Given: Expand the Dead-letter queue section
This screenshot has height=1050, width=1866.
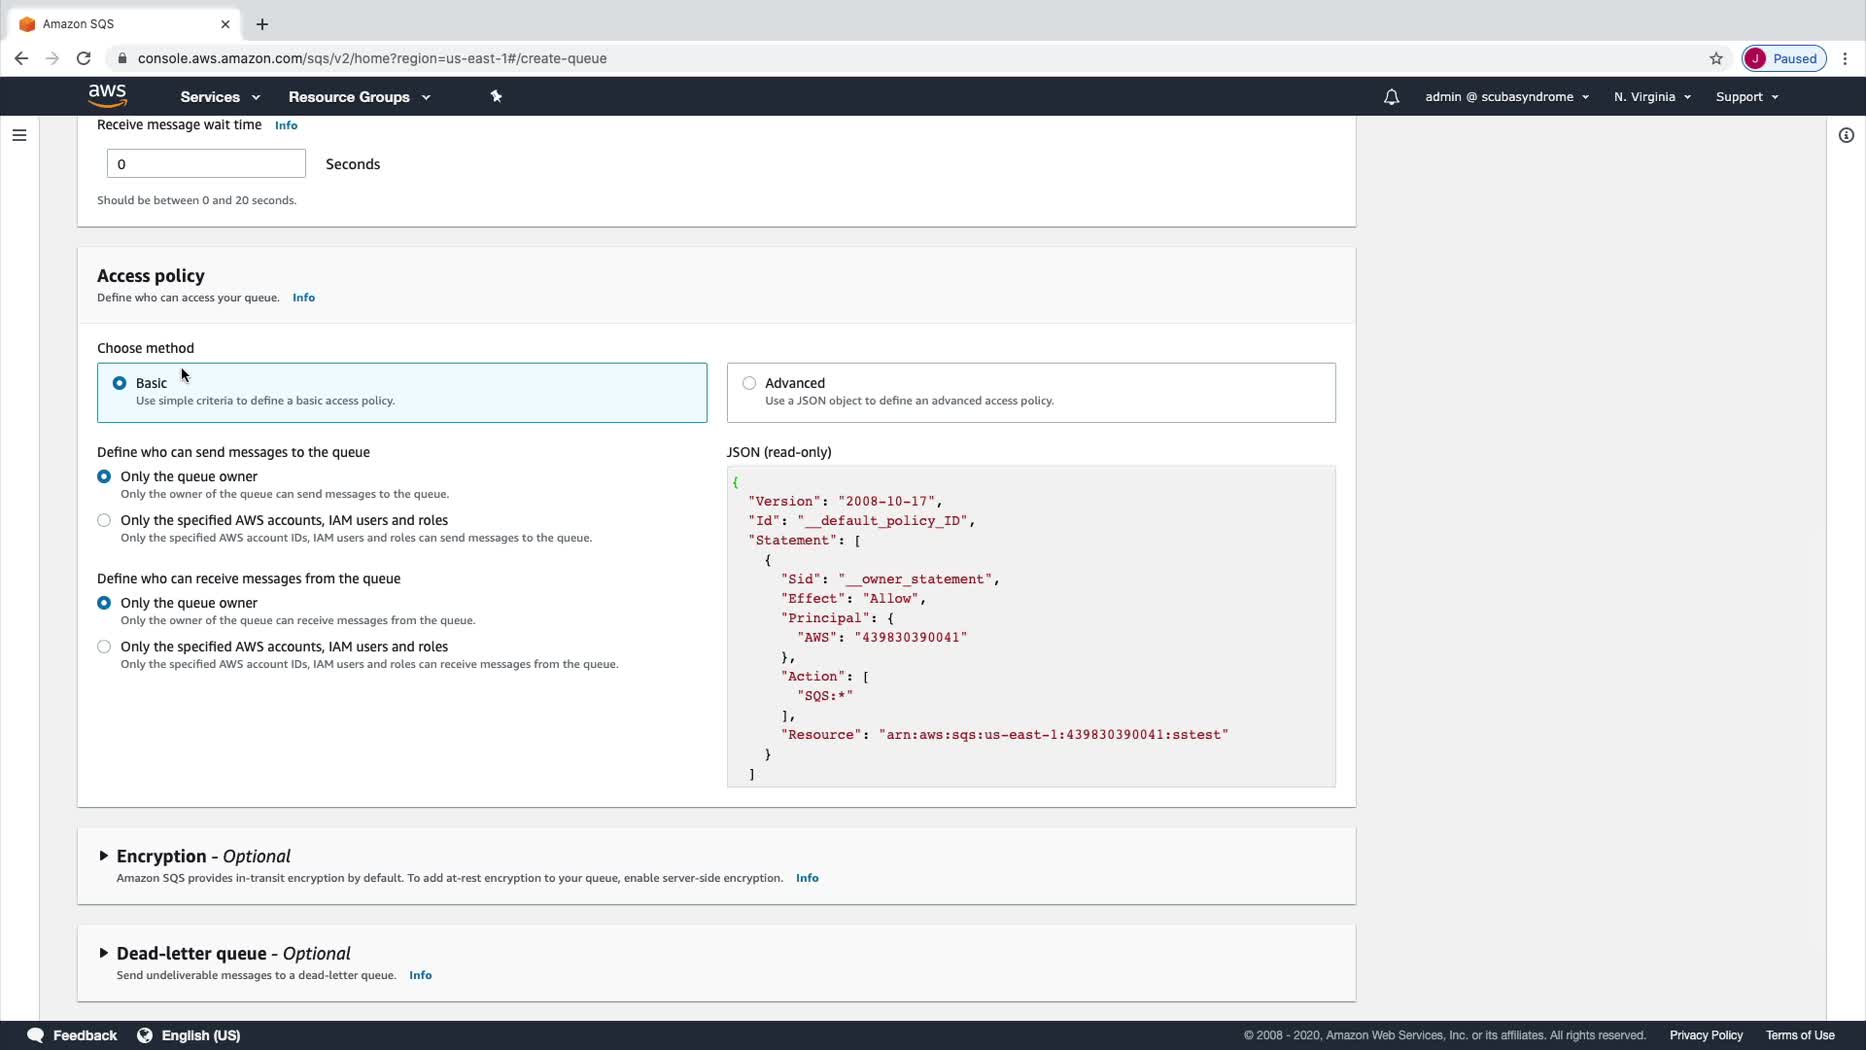Looking at the screenshot, I should (104, 953).
